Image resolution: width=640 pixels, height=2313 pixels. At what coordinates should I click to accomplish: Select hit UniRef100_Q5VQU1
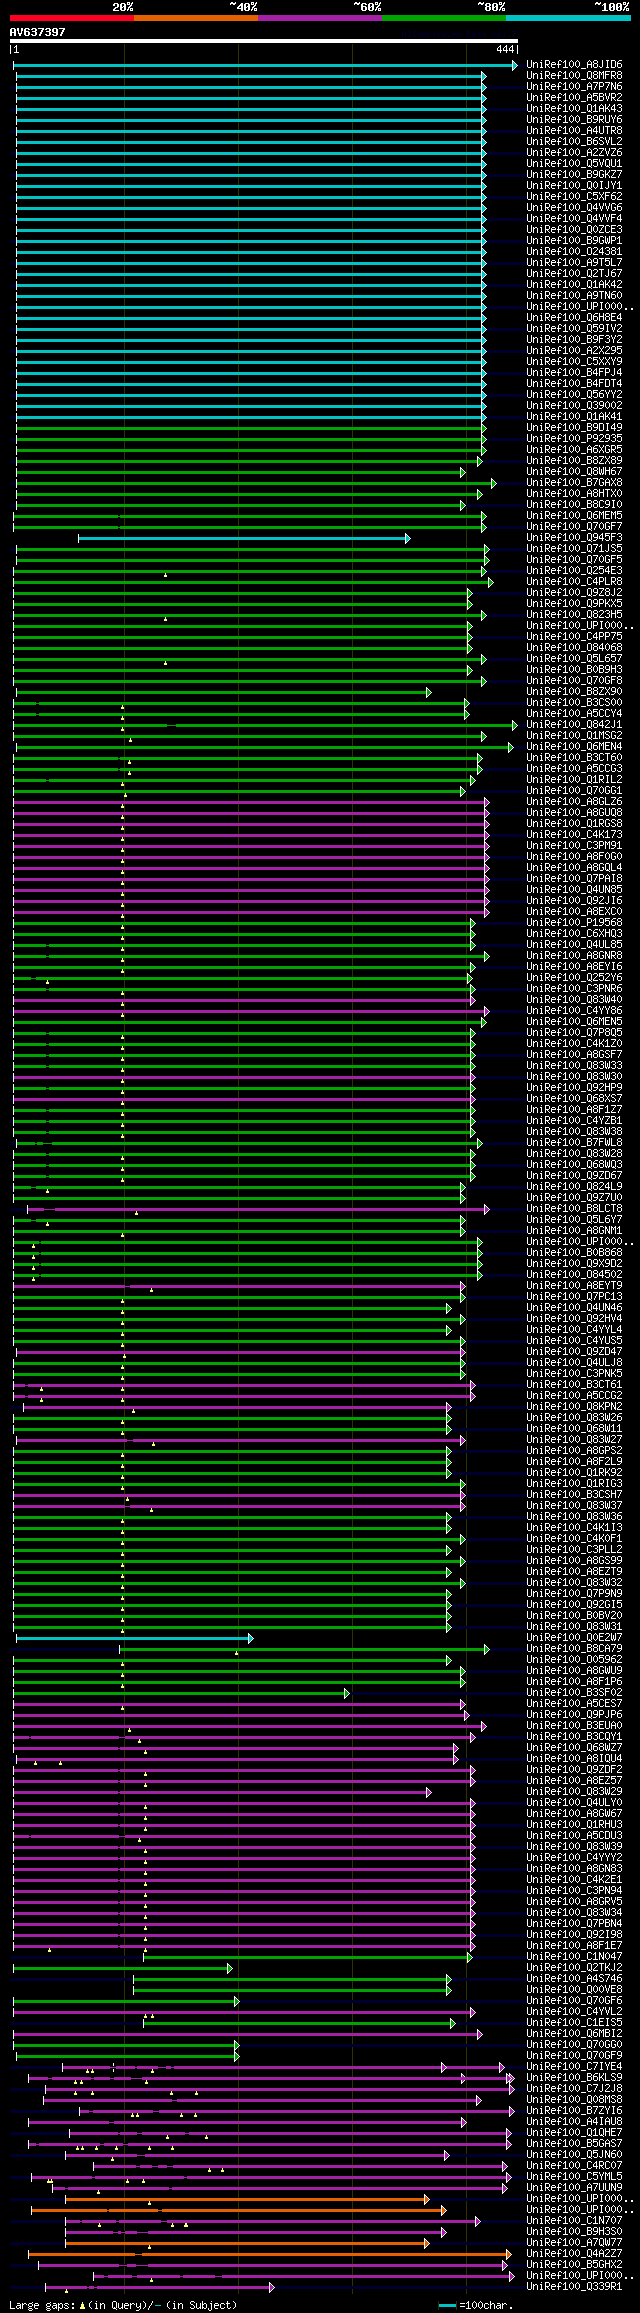(x=574, y=164)
